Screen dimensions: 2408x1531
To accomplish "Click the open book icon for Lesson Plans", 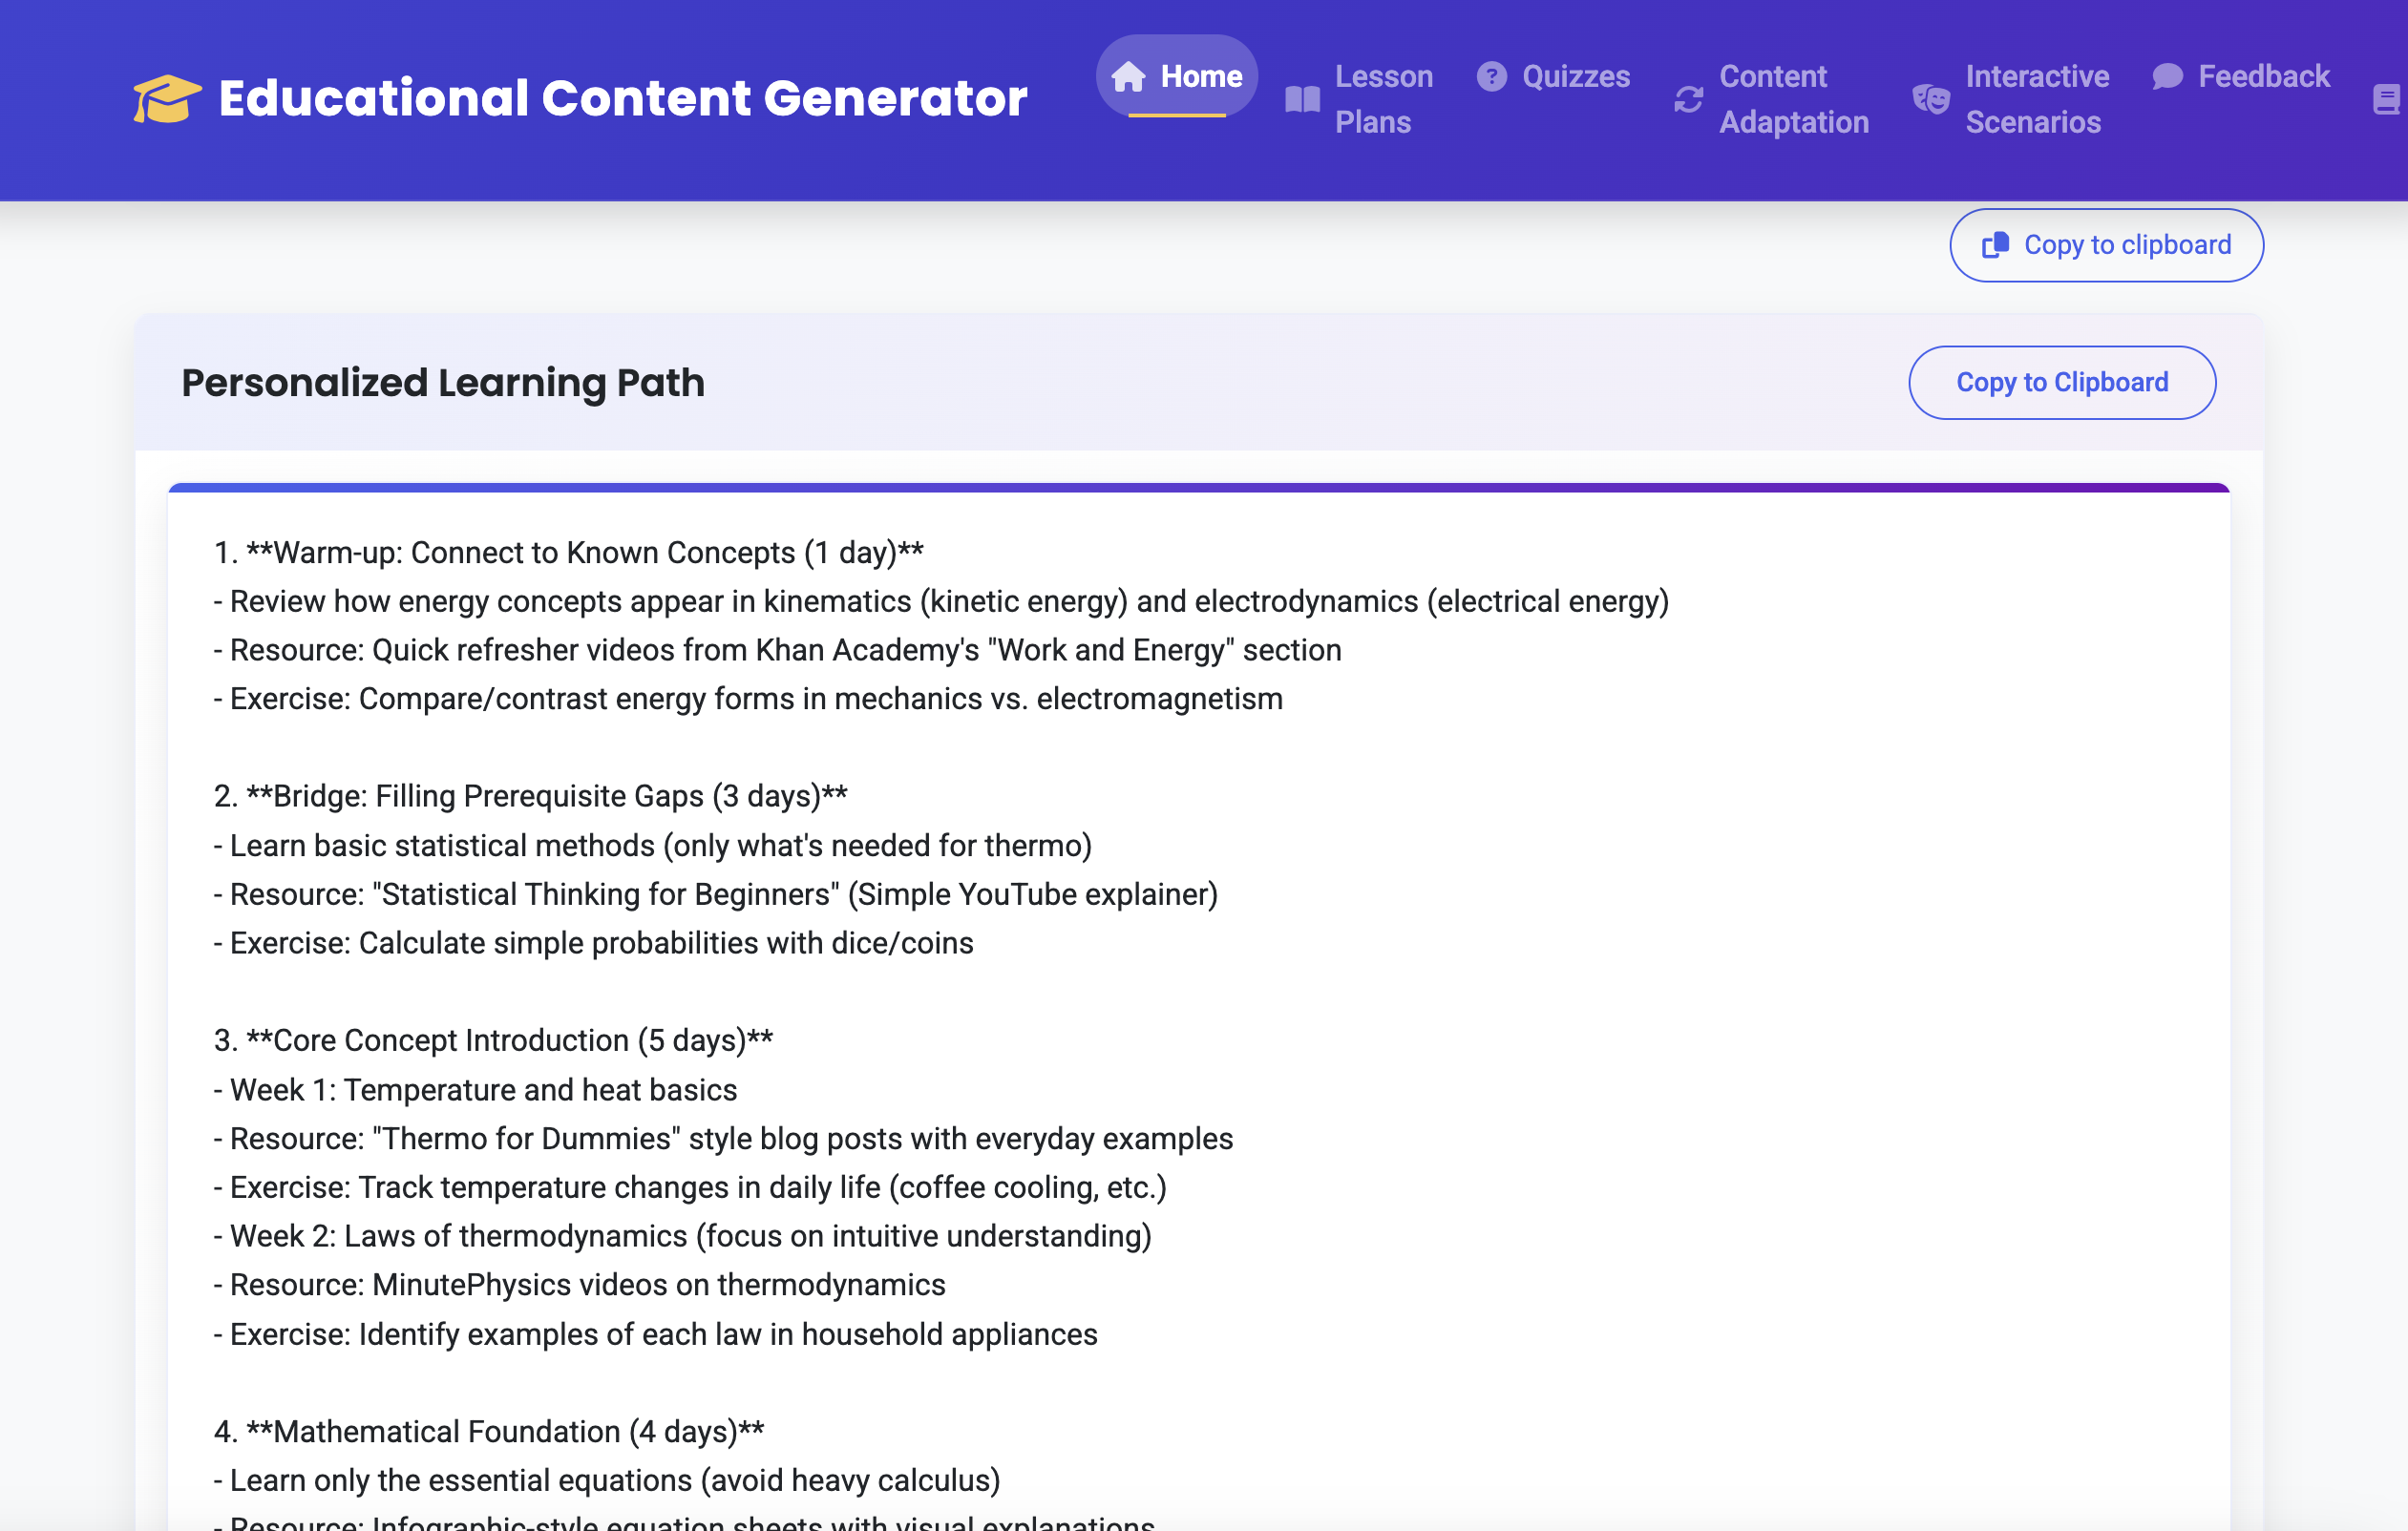I will pos(1302,99).
